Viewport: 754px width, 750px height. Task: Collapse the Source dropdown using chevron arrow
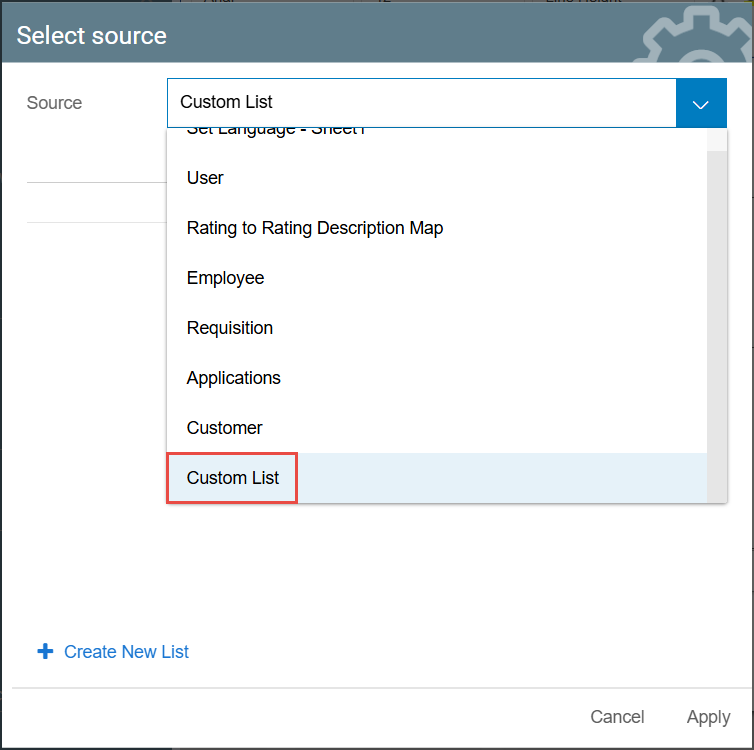coord(701,103)
